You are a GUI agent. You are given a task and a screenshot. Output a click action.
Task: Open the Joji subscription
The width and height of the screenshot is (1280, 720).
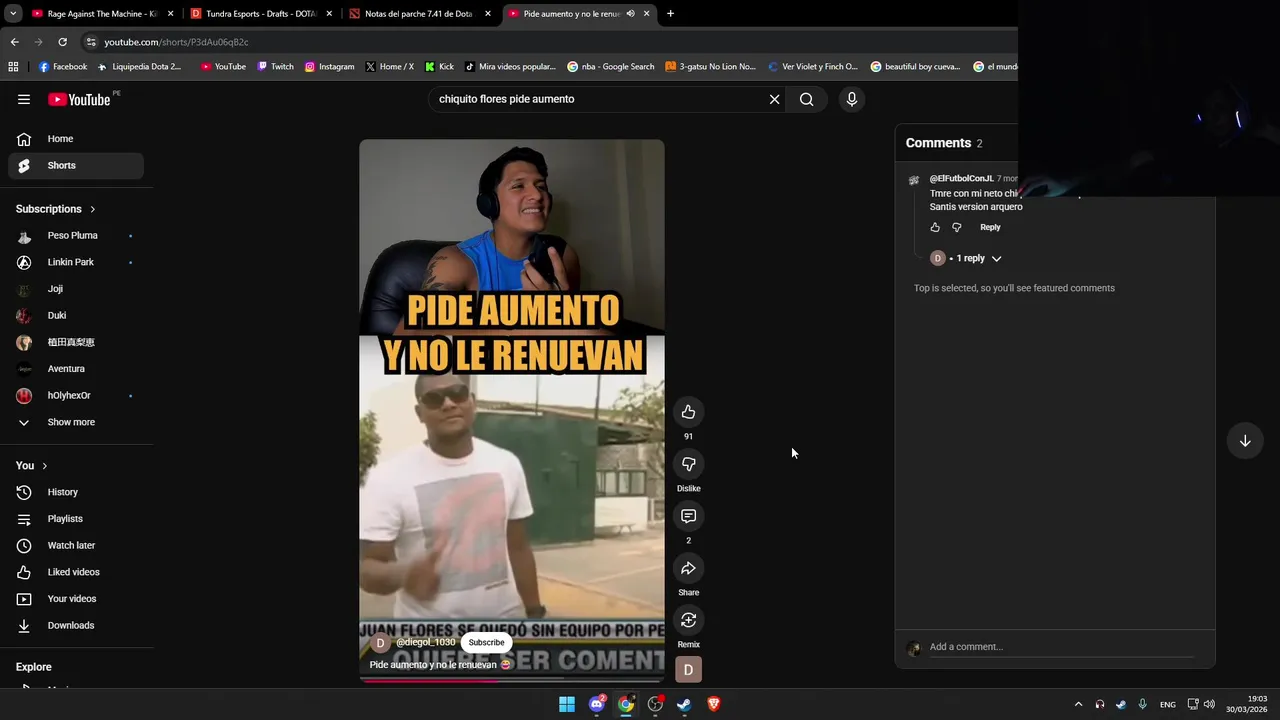(x=76, y=289)
